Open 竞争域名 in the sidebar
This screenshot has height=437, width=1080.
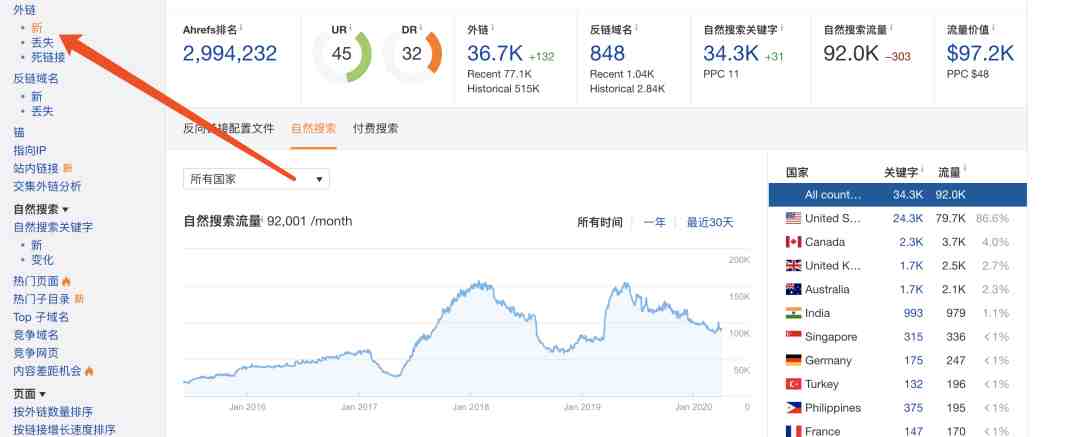click(36, 335)
